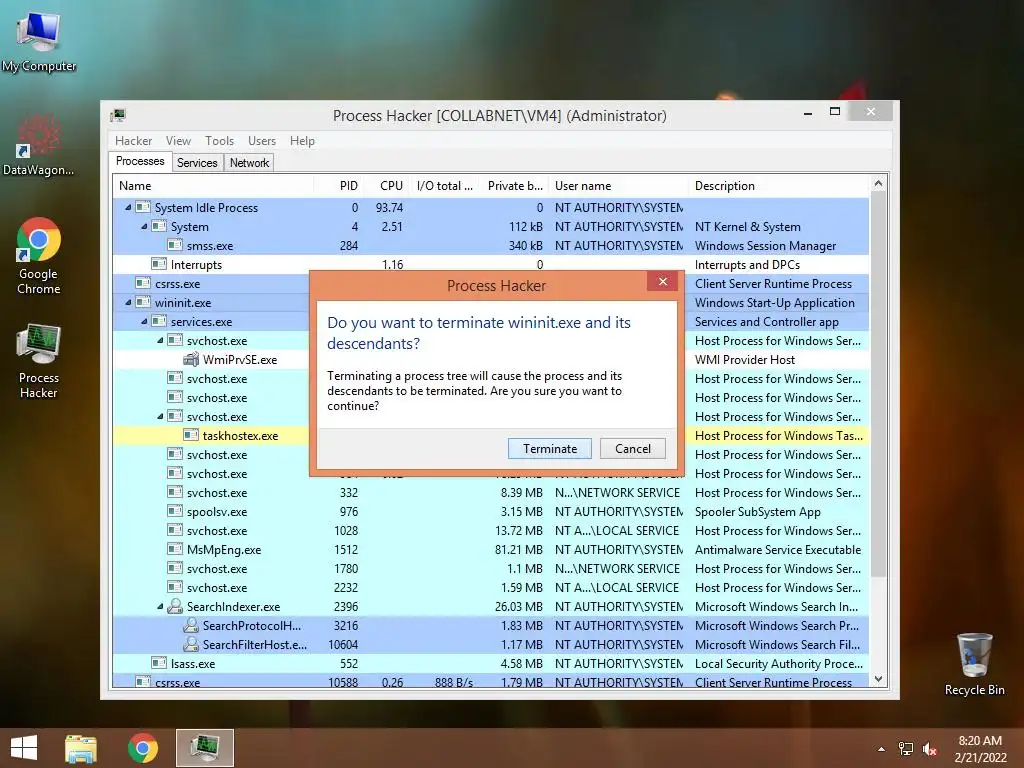Click the WmiPrvSE.exe process icon

click(191, 359)
